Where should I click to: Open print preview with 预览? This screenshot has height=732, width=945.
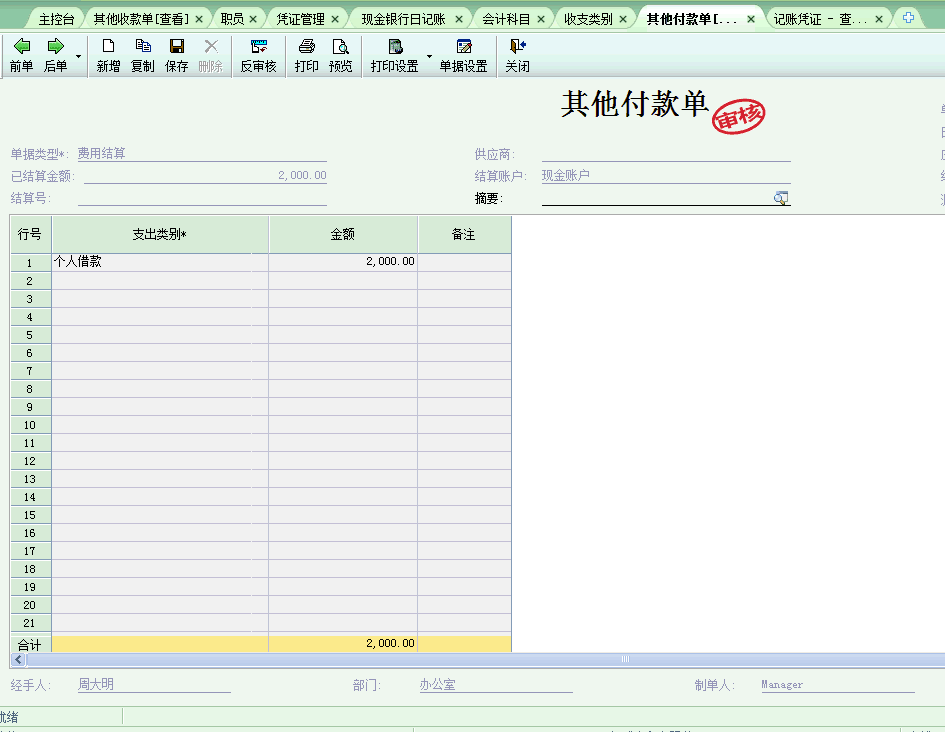pos(341,55)
